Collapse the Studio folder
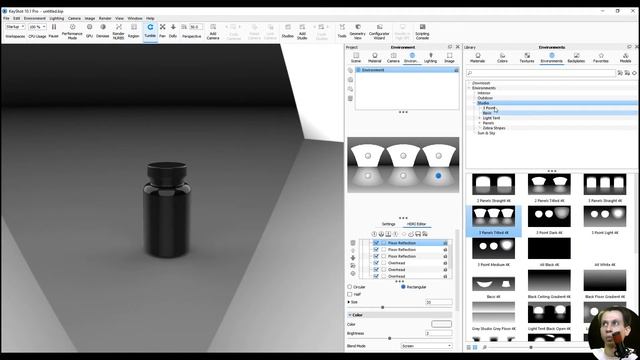Viewport: 640px width, 360px height. tap(474, 103)
